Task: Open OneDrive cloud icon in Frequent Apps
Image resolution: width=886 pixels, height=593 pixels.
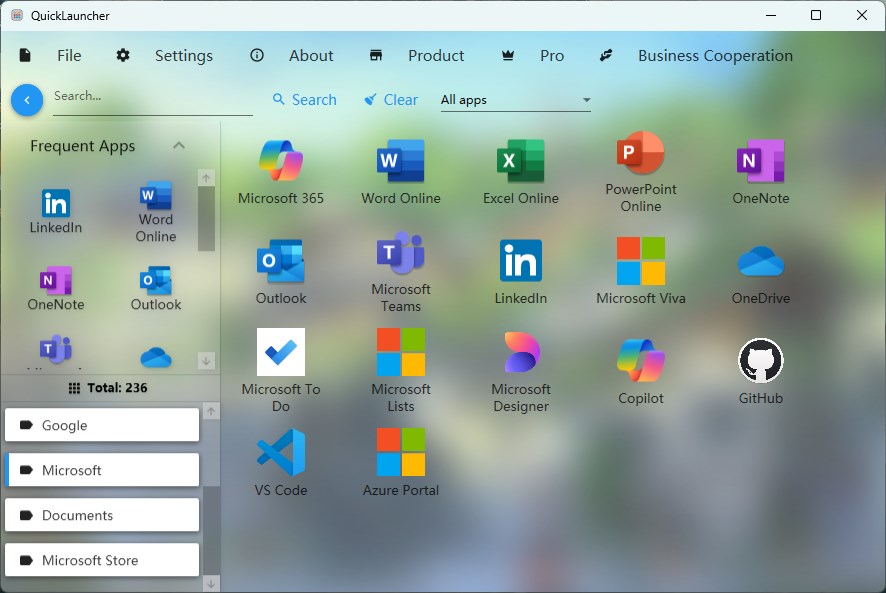Action: (155, 358)
